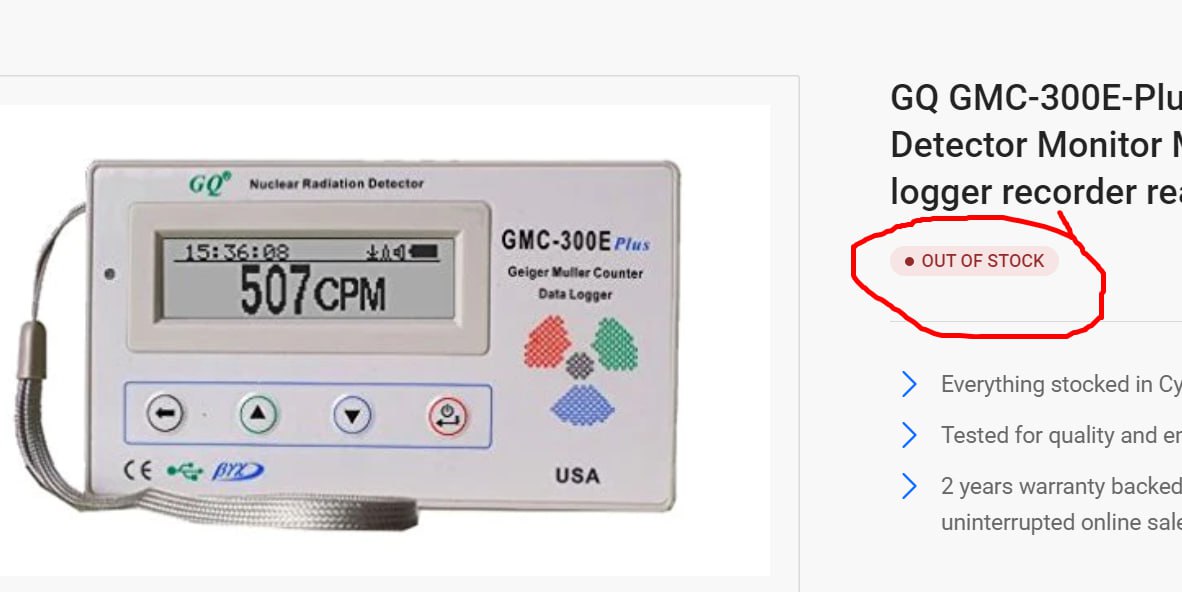Click chevron beside 'Tested for quality' text

pos(909,435)
